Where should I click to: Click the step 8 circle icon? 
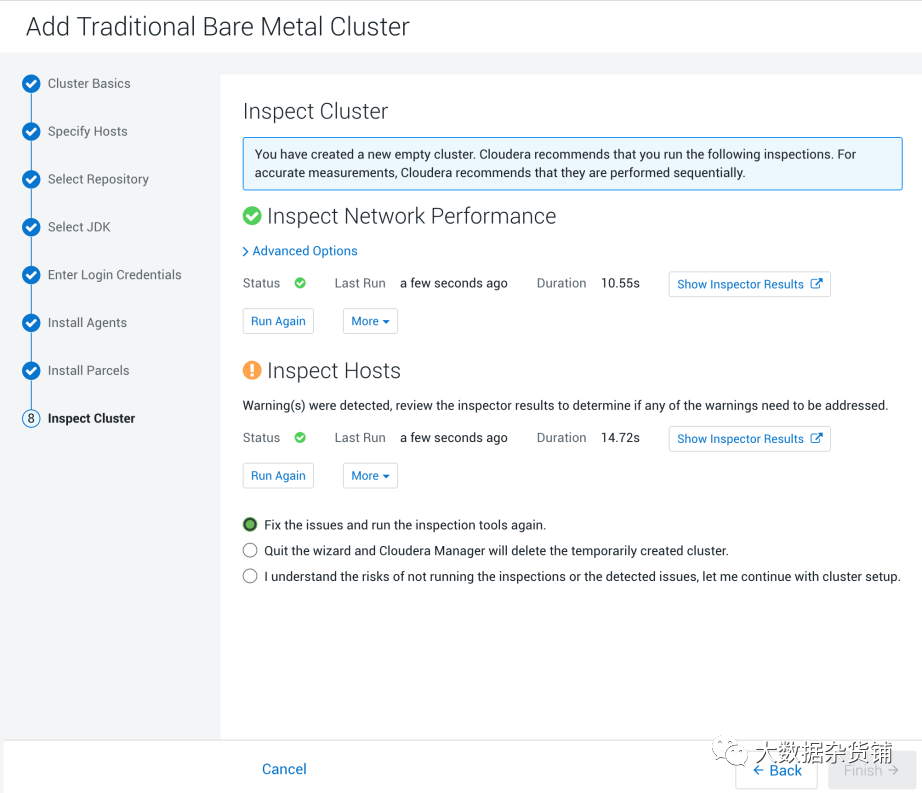[x=31, y=419]
